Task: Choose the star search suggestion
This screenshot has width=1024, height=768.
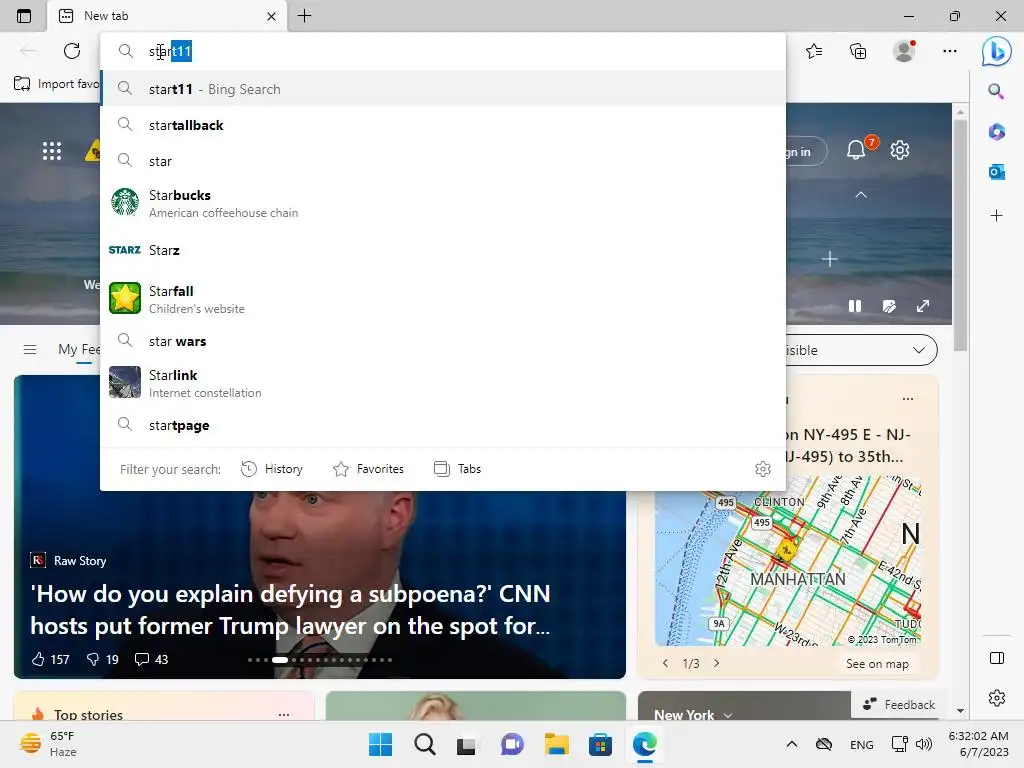Action: click(443, 161)
